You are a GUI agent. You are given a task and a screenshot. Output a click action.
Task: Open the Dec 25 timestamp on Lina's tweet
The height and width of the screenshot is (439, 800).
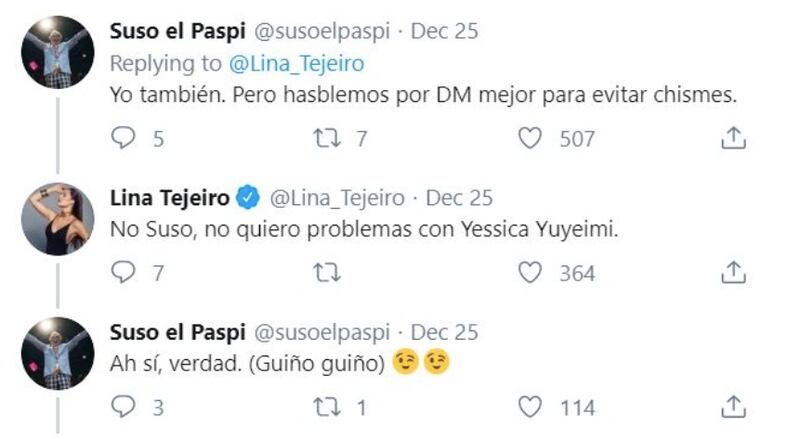tap(452, 197)
